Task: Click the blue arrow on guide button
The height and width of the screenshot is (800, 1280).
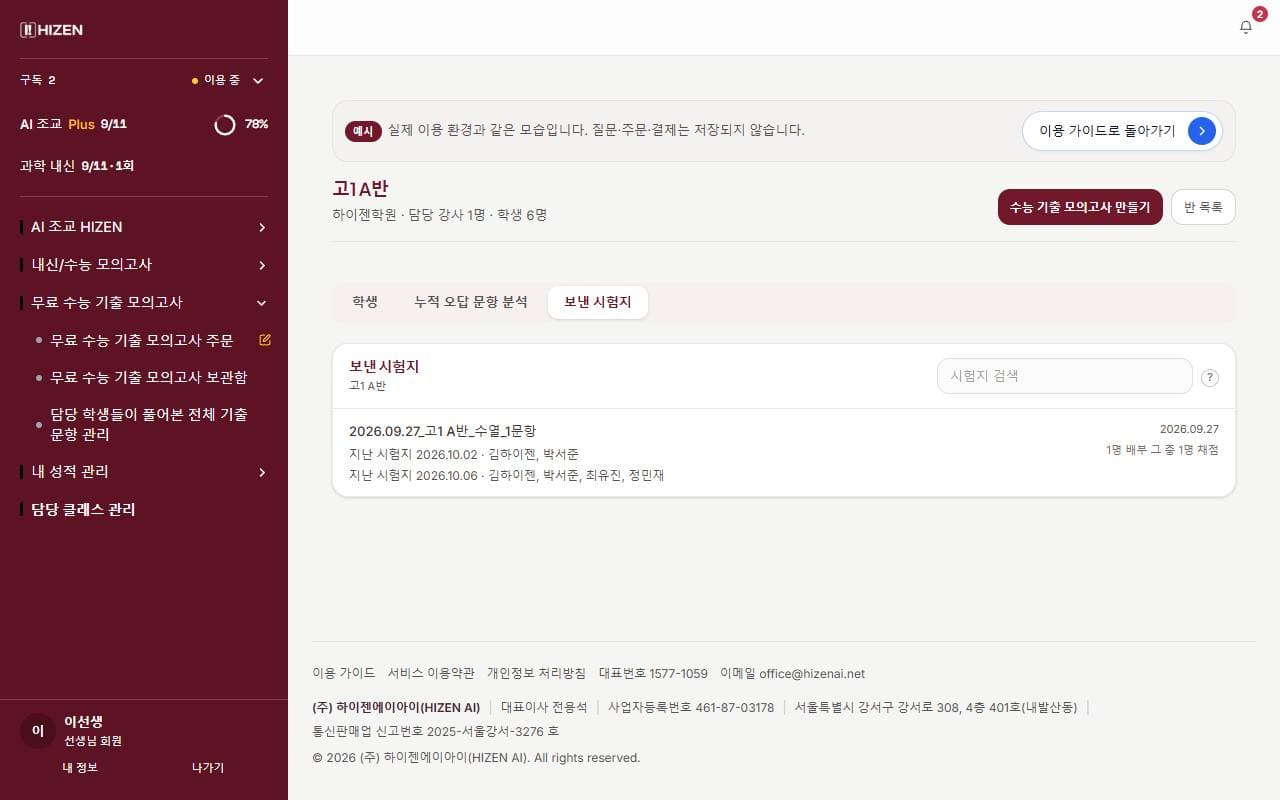Action: [1202, 130]
